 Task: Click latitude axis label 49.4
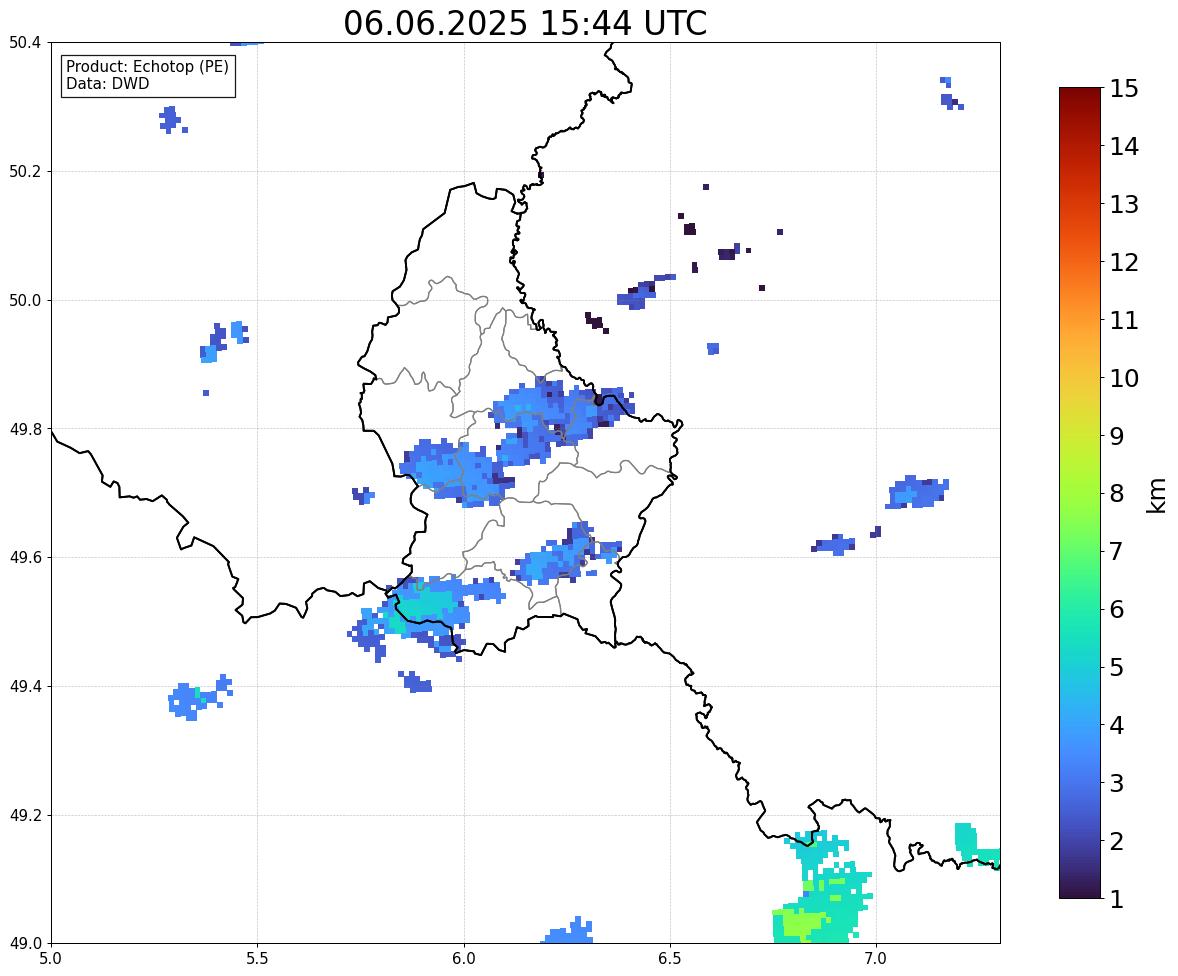coord(25,687)
